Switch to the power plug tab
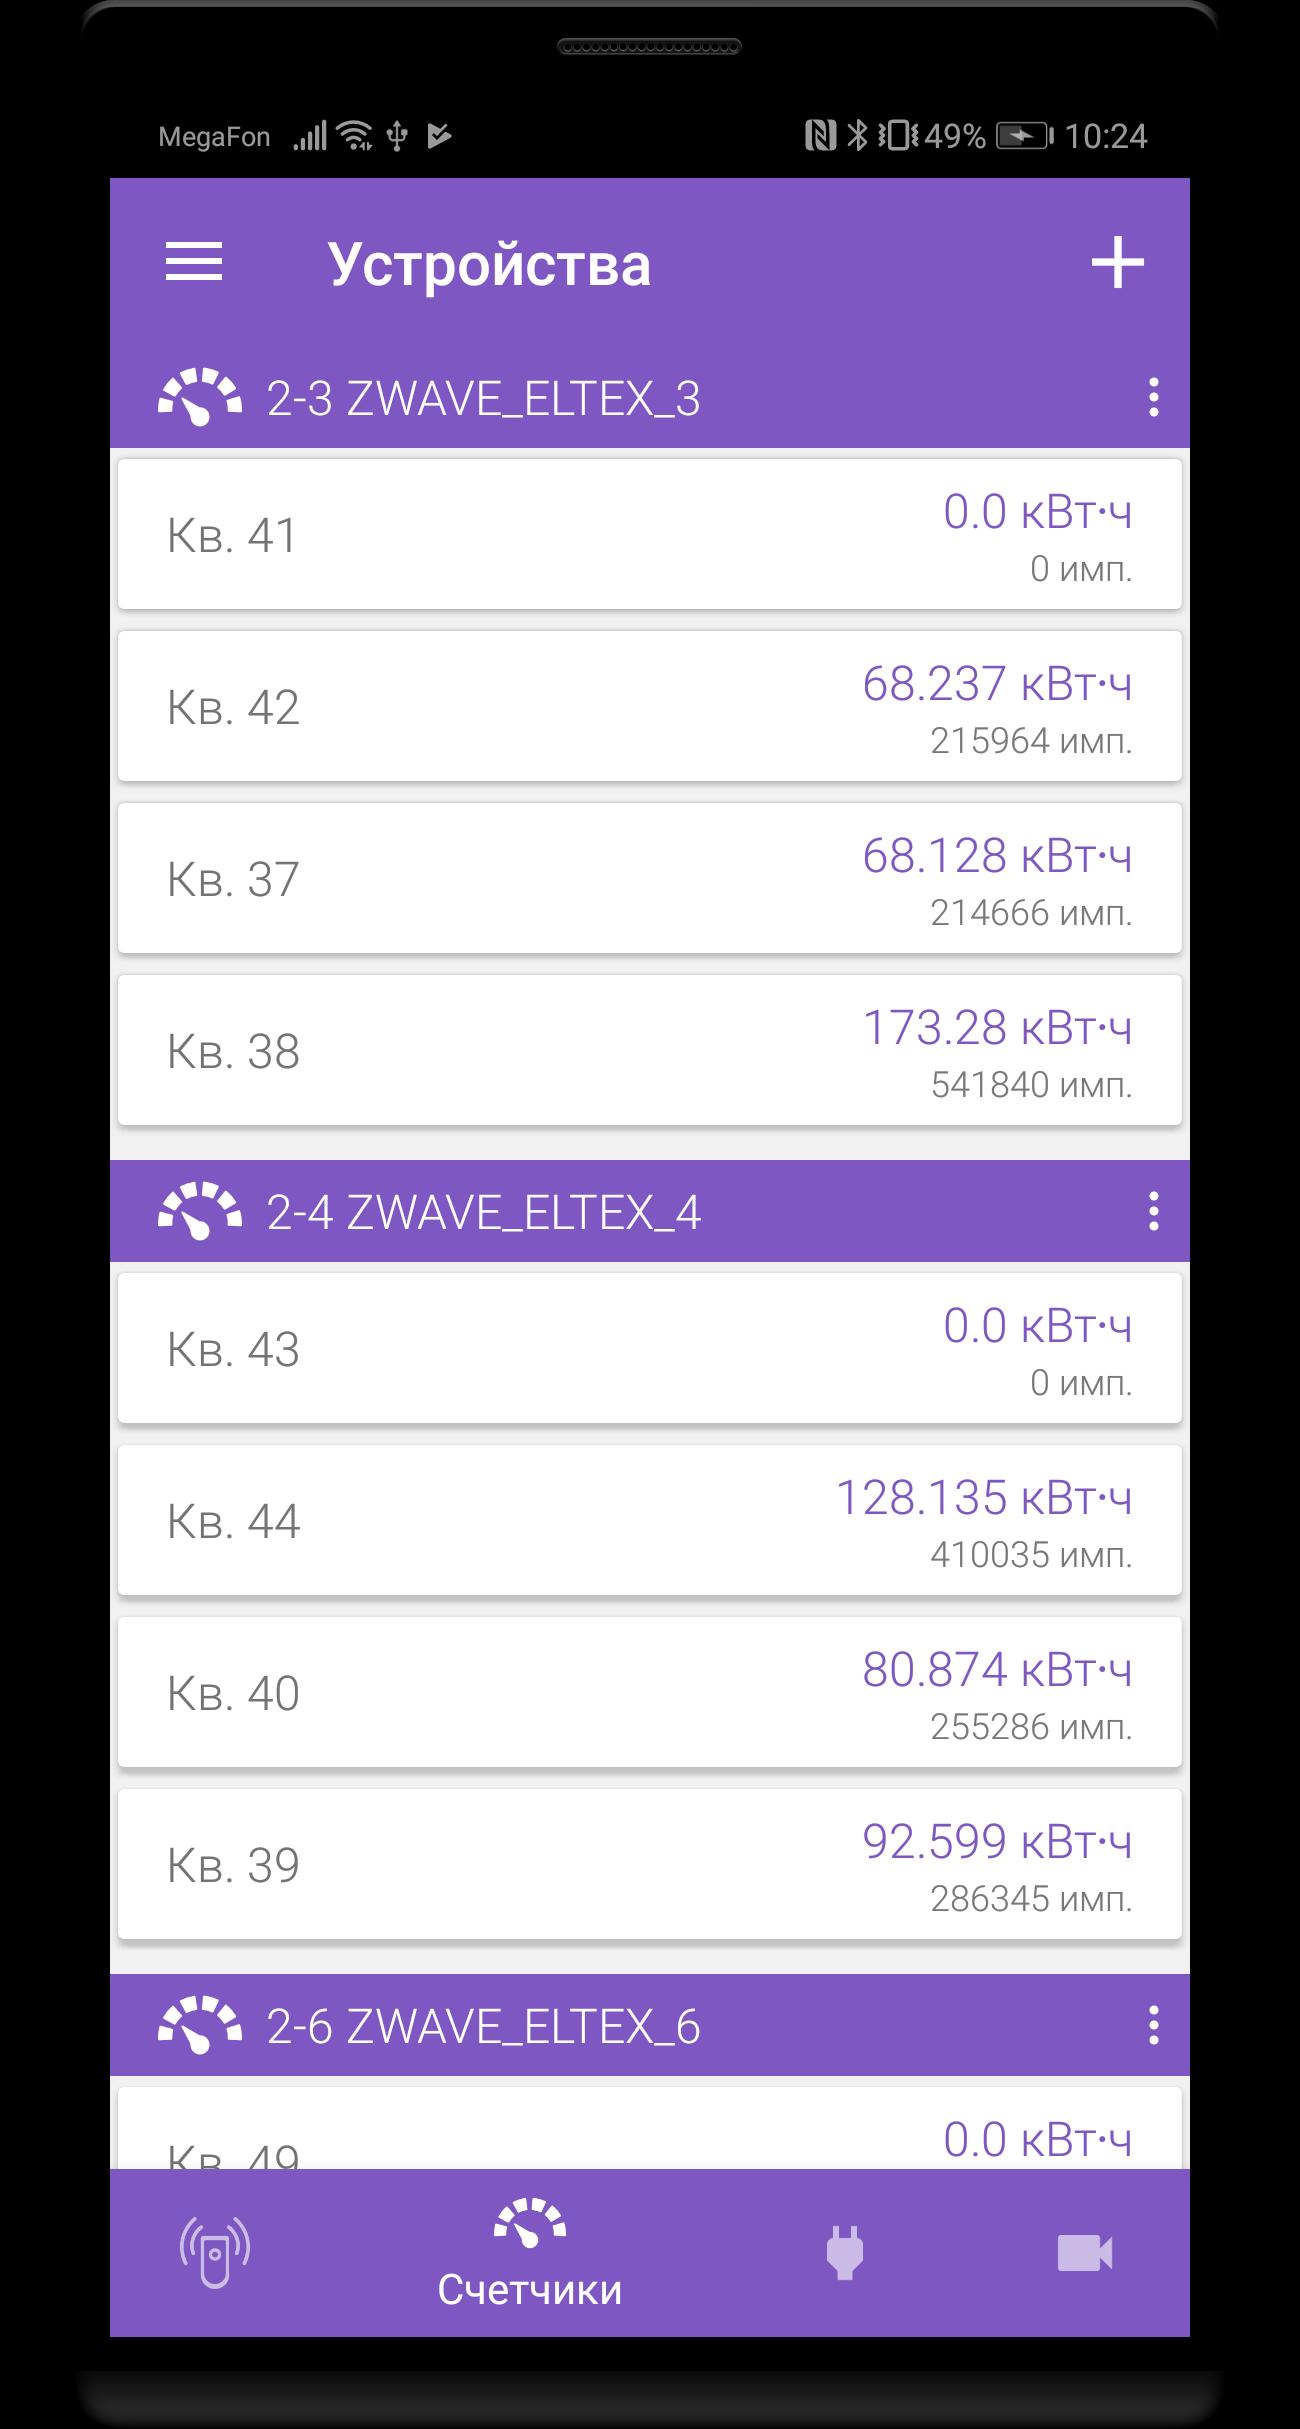Viewport: 1300px width, 2429px height. tap(845, 2253)
